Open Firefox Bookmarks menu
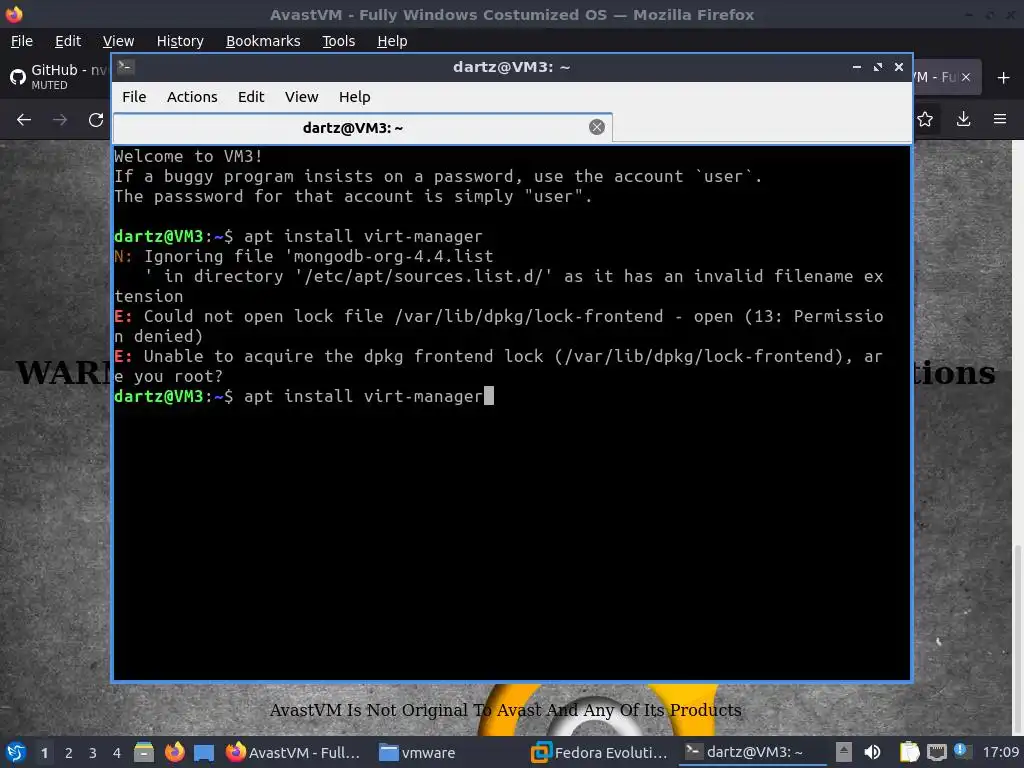The height and width of the screenshot is (768, 1024). click(x=263, y=41)
